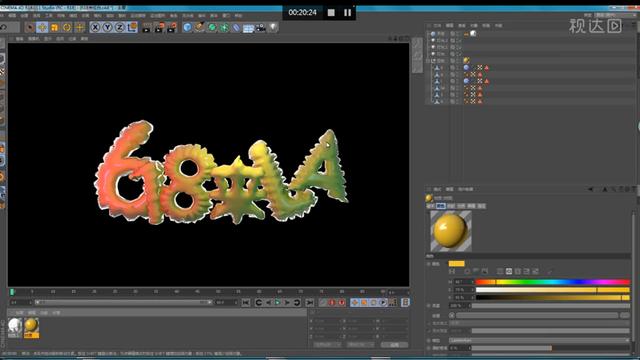Go back in Attribute Manager history arrow
Image resolution: width=640 pixels, height=360 pixels.
[590, 189]
